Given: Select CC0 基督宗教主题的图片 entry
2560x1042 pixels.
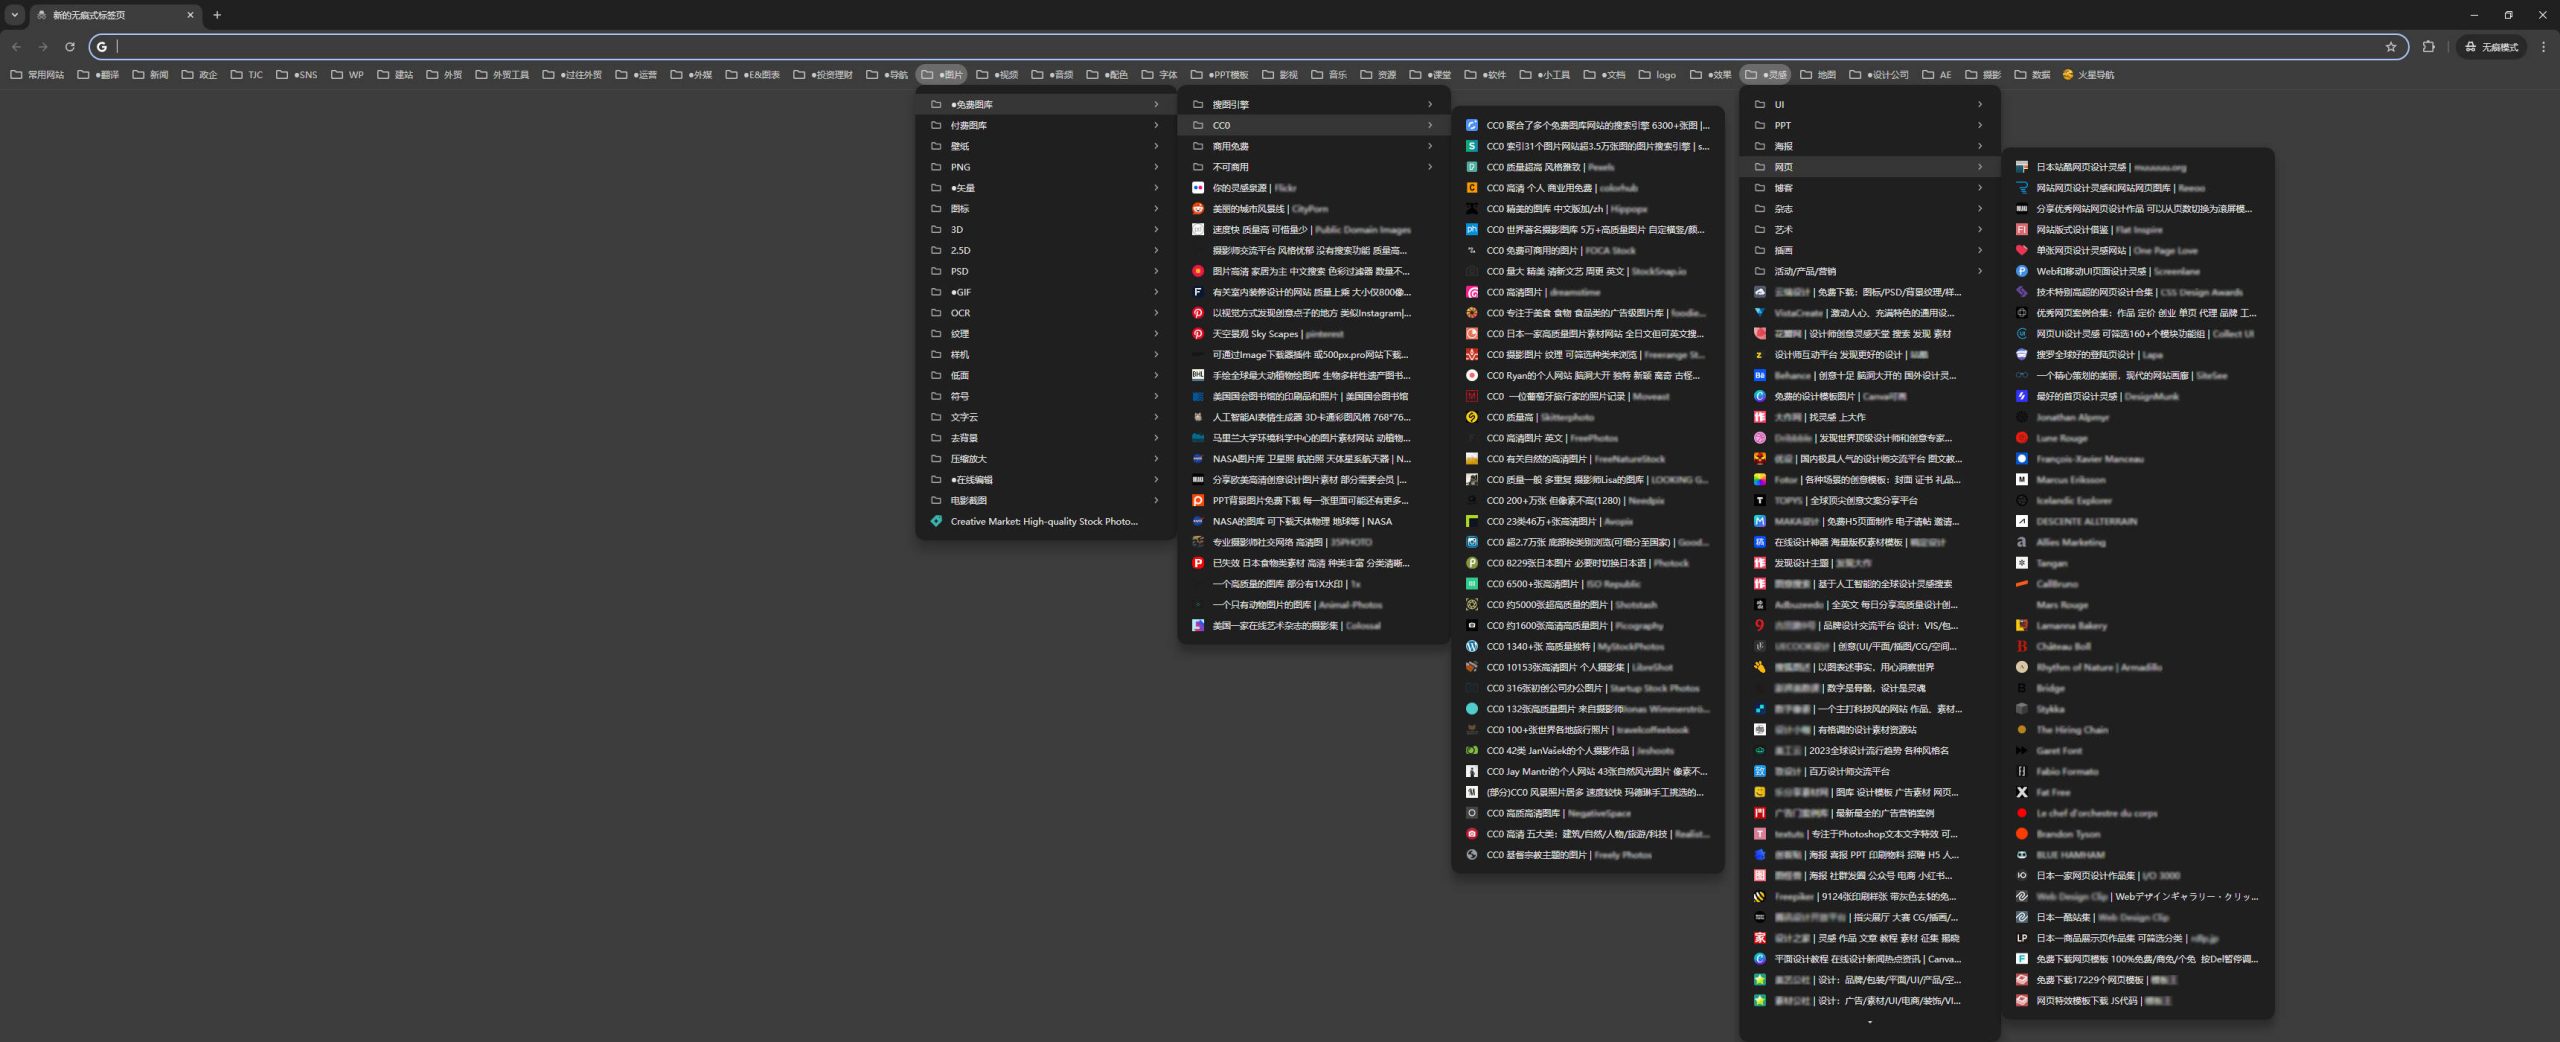Looking at the screenshot, I should point(1587,855).
